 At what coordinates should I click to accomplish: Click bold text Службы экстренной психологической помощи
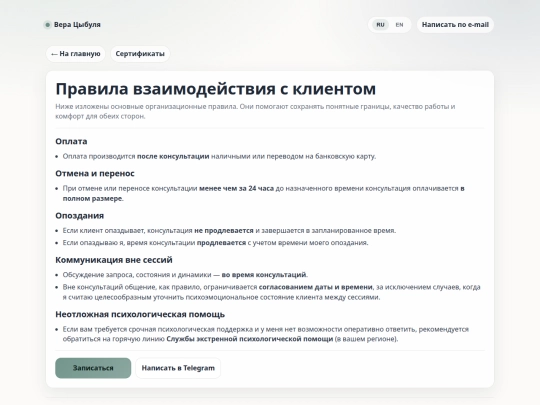pos(250,339)
